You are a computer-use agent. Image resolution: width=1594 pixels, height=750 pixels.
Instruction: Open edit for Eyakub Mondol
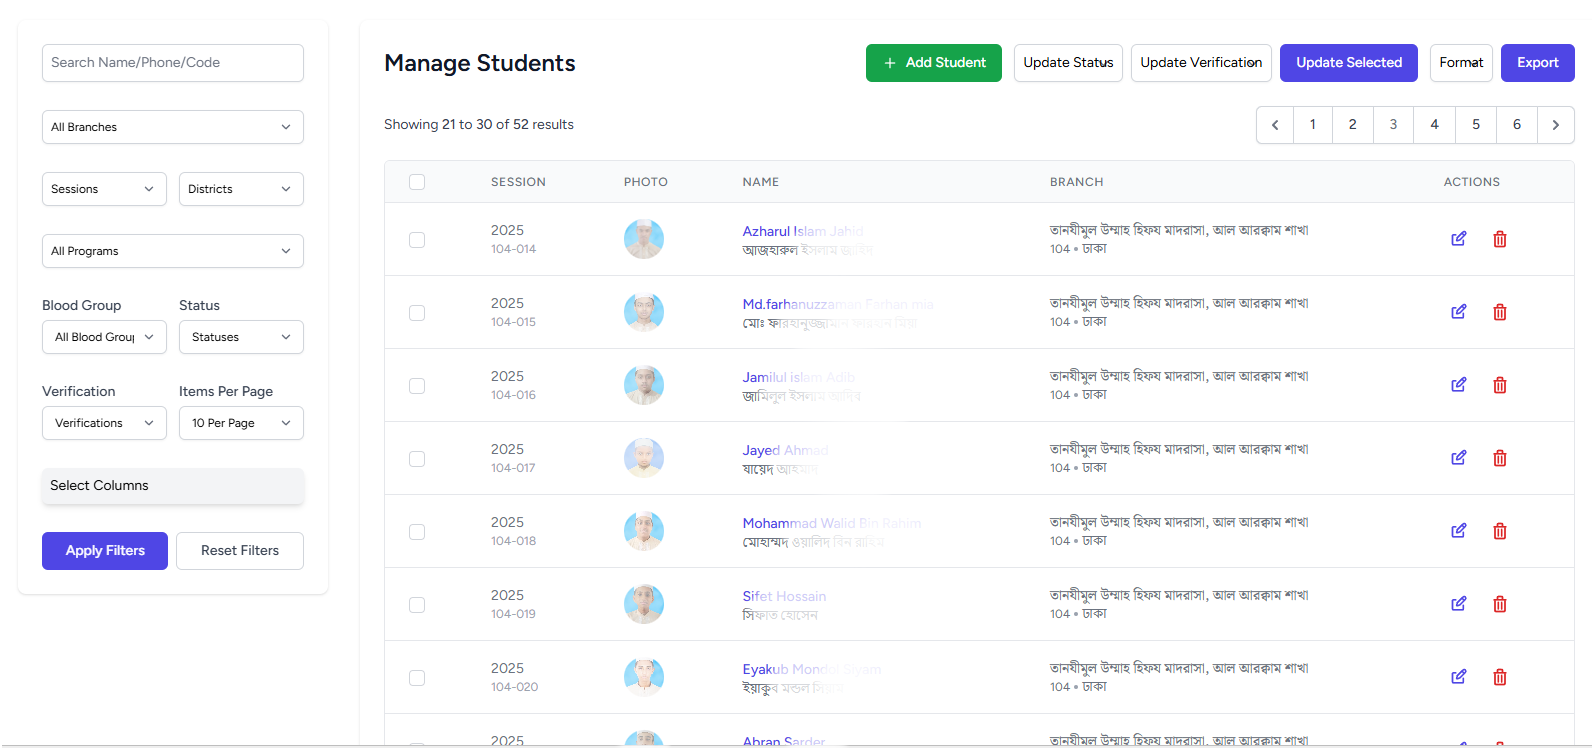click(x=1458, y=677)
